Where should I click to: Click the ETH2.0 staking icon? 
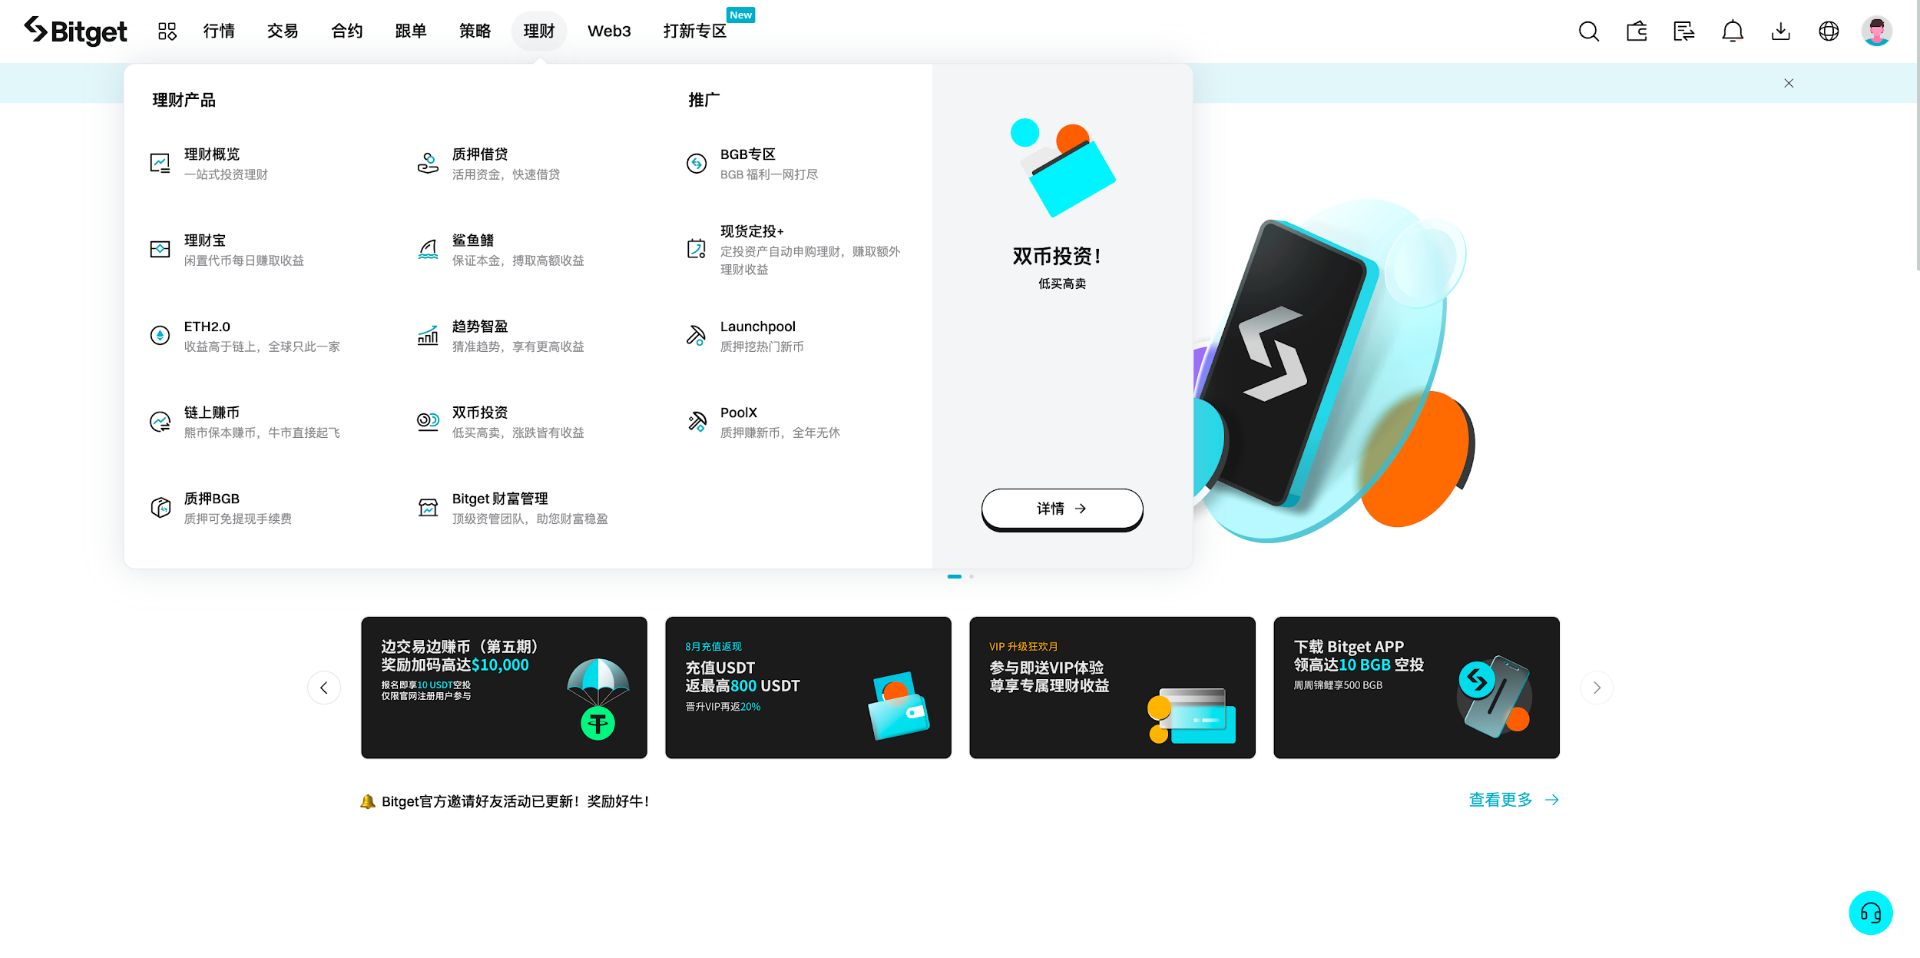(160, 335)
